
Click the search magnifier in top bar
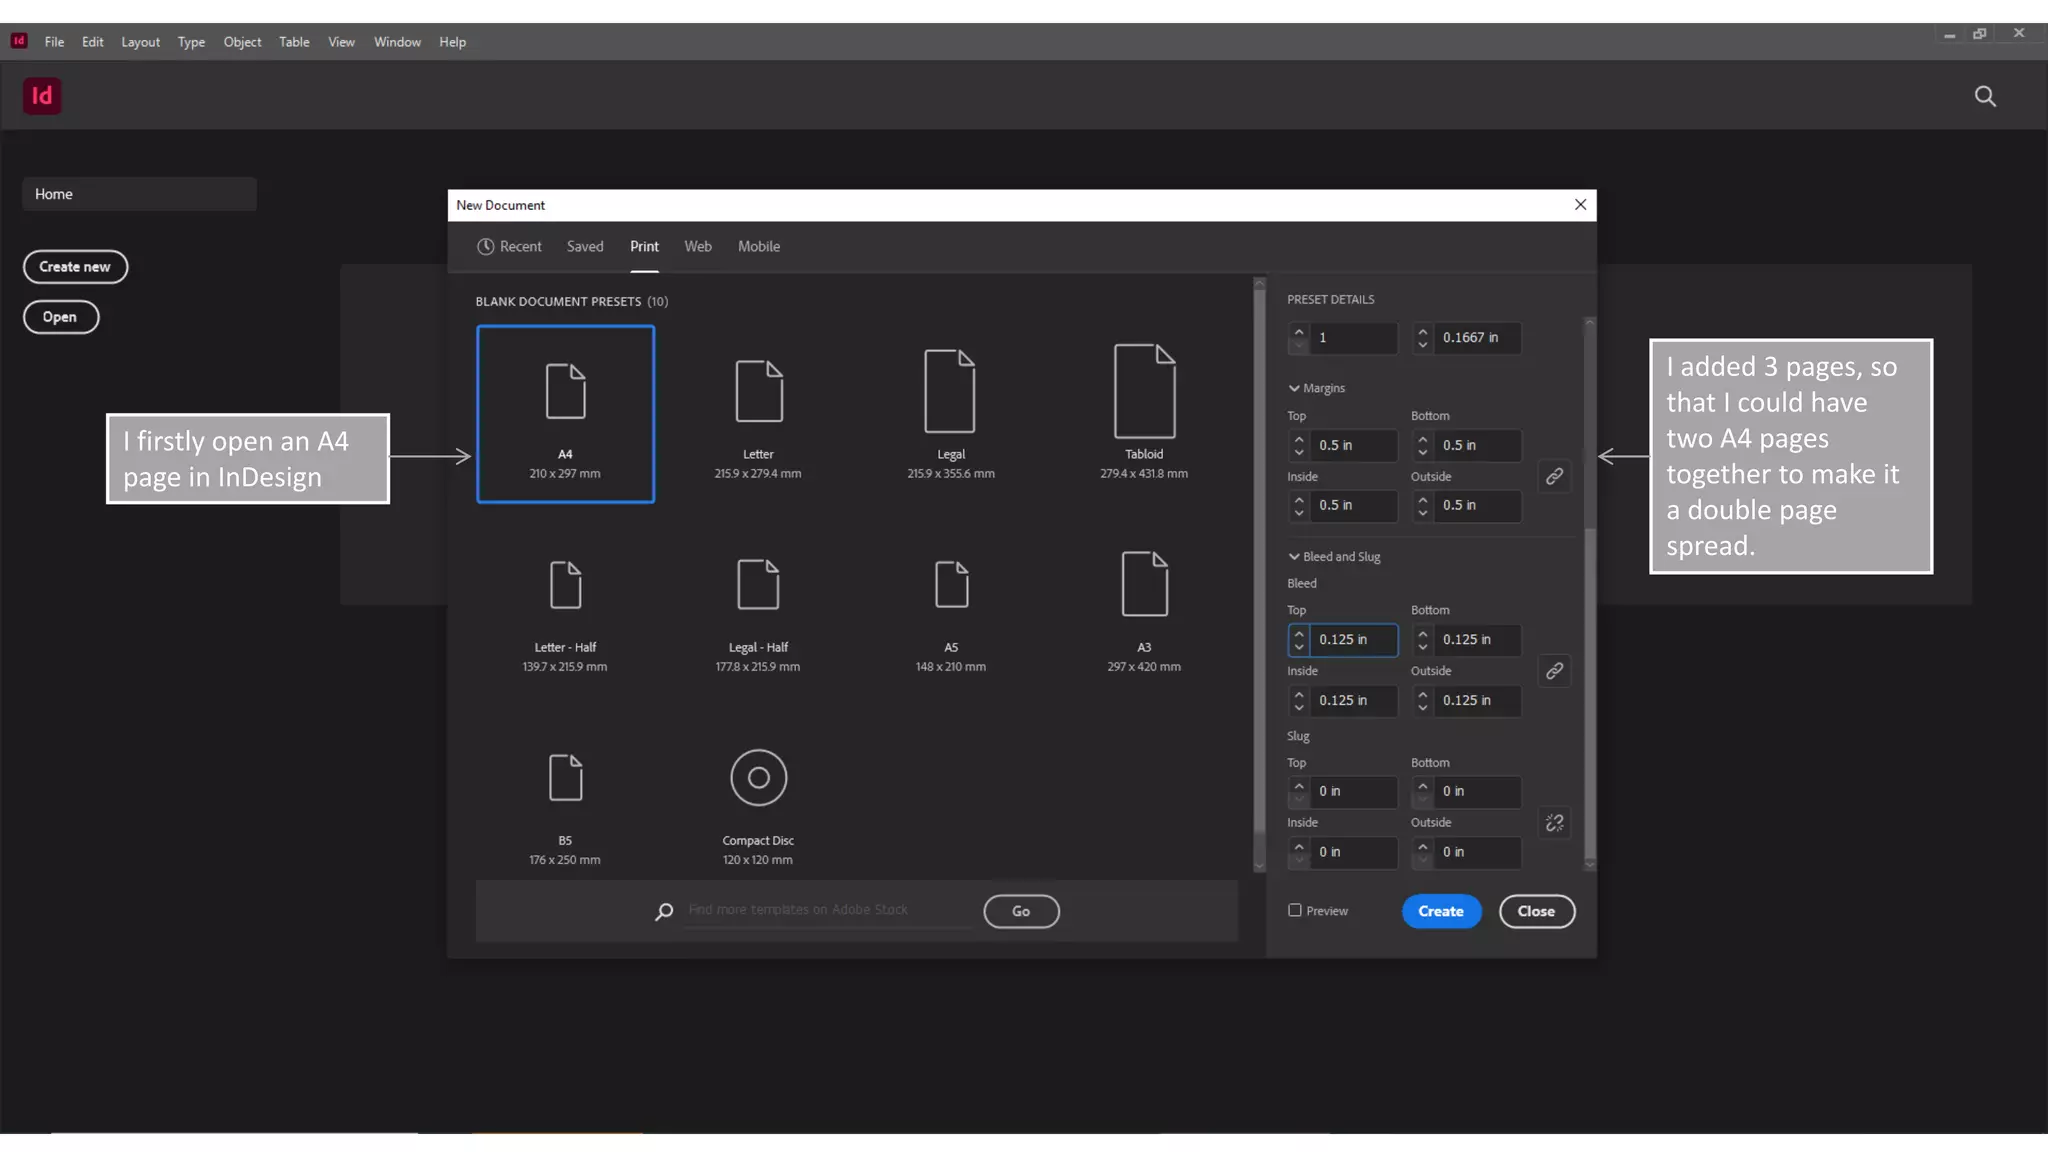tap(1985, 96)
